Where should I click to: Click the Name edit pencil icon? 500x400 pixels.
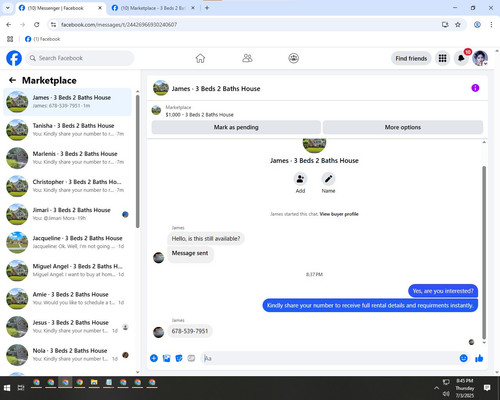(x=328, y=179)
